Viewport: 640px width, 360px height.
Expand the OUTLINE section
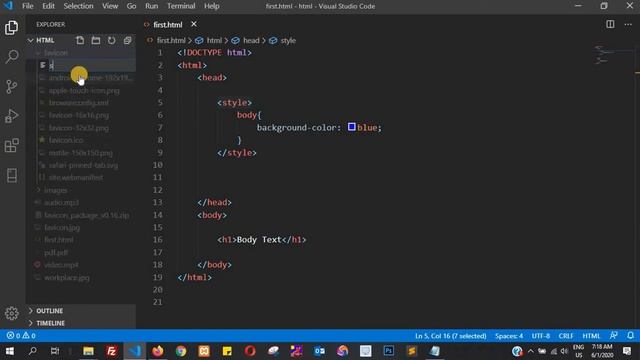coord(49,311)
